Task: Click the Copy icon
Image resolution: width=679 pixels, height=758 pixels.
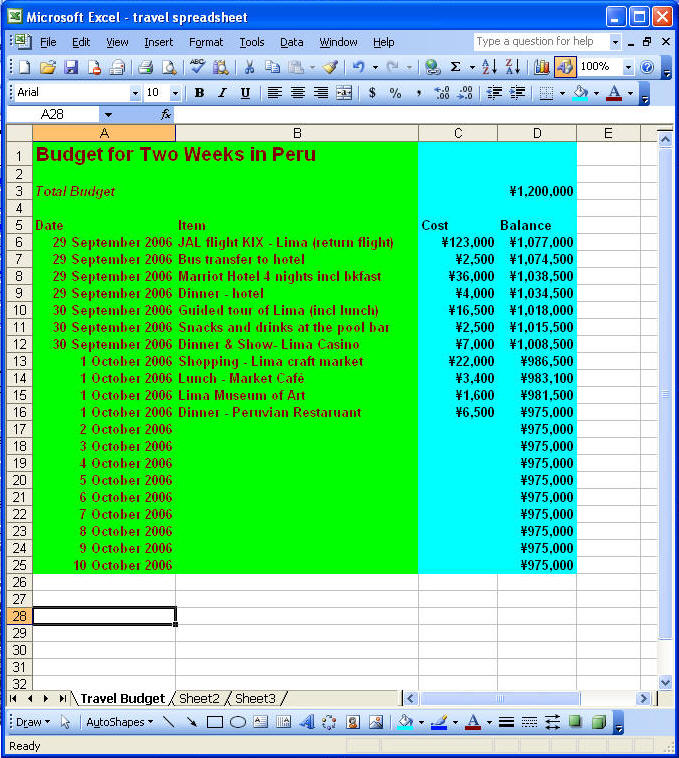Action: (273, 67)
